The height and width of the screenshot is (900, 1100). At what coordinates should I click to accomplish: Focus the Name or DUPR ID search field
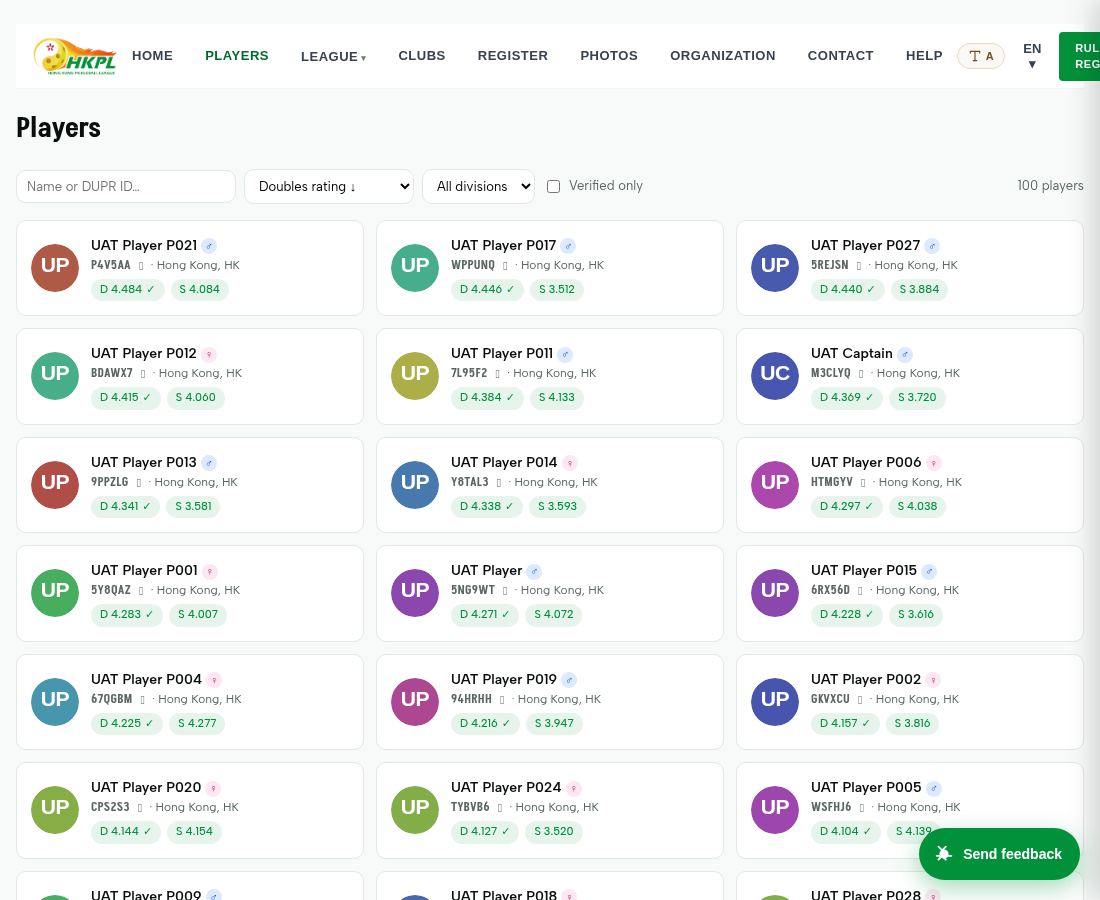(126, 187)
